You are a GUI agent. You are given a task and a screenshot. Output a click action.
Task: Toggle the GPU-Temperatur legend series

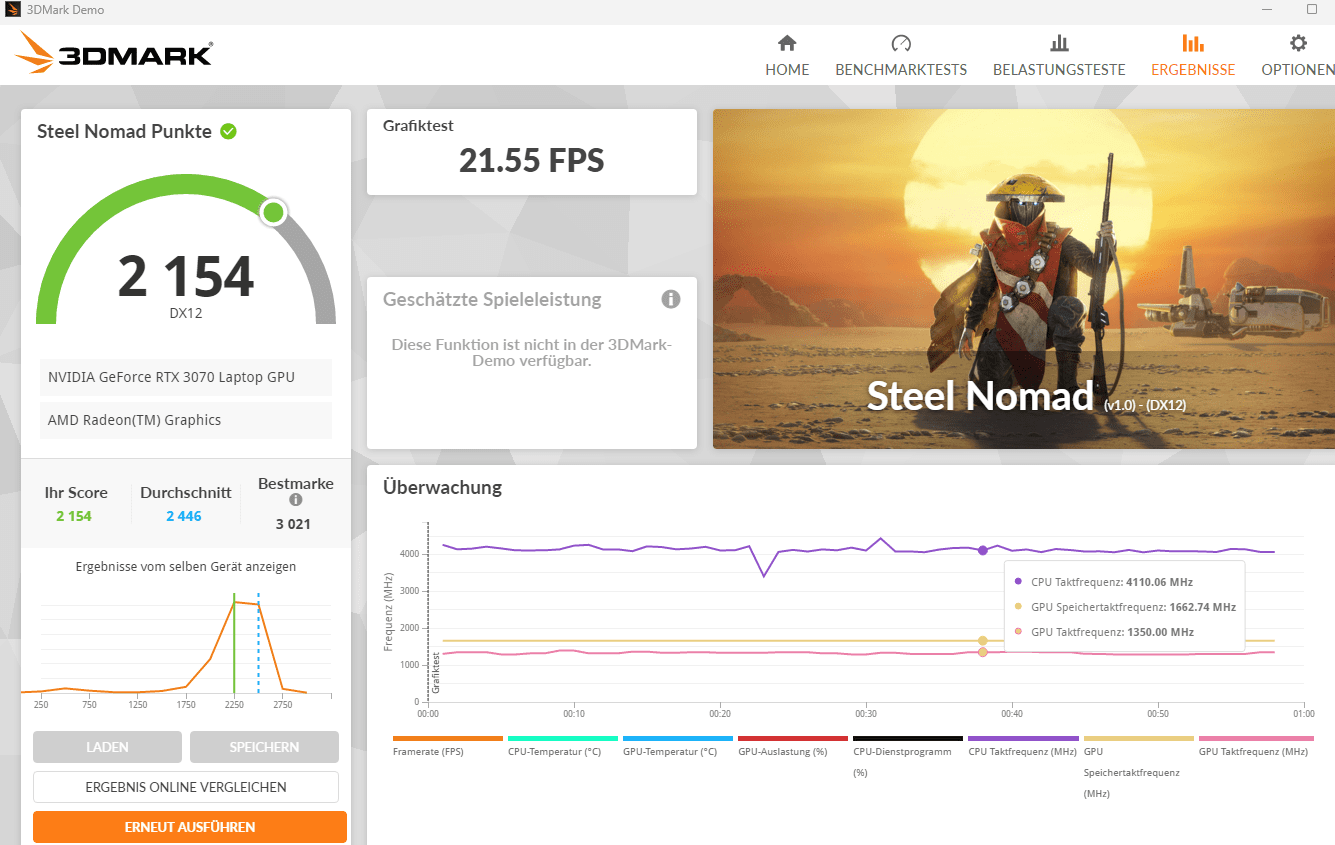[x=670, y=751]
